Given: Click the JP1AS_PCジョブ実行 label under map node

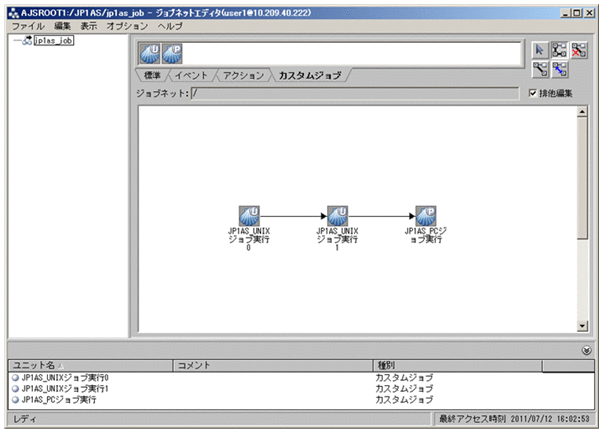Looking at the screenshot, I should 426,235.
